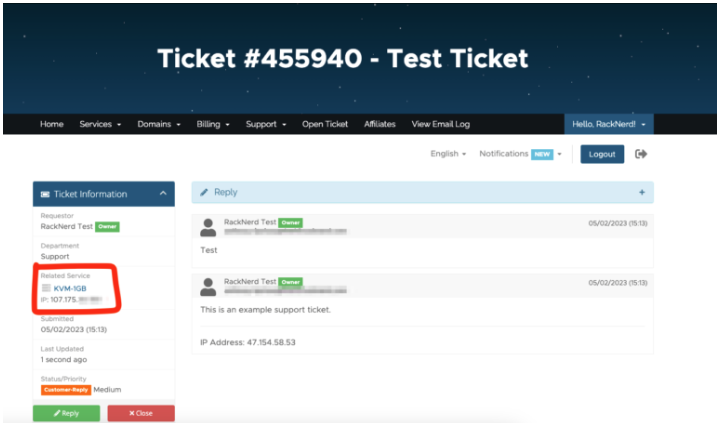Open the Billing dropdown menu
The height and width of the screenshot is (423, 719).
point(213,124)
